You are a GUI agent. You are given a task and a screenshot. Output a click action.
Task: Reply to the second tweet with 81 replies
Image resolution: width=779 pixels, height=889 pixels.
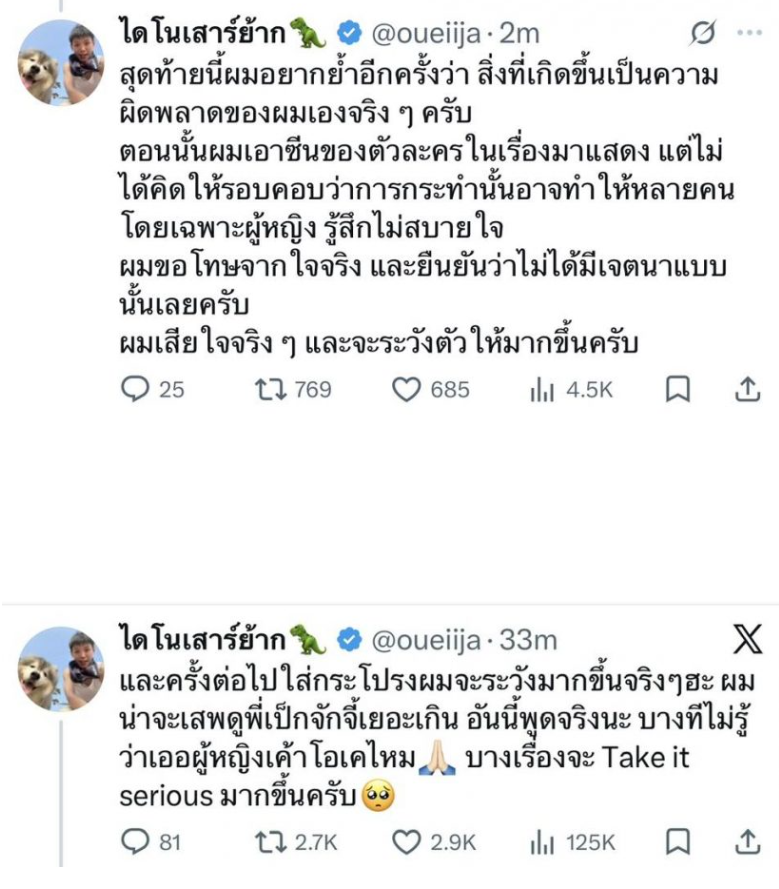click(x=135, y=843)
